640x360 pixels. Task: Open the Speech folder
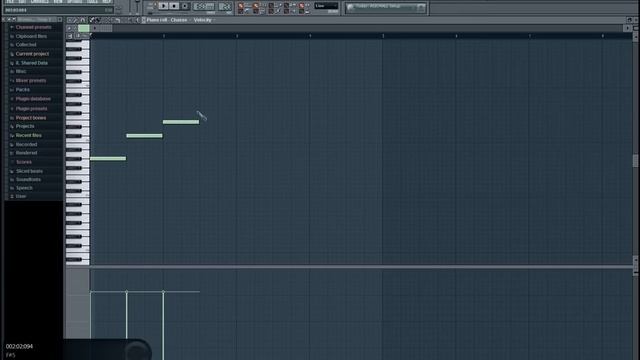coord(24,188)
